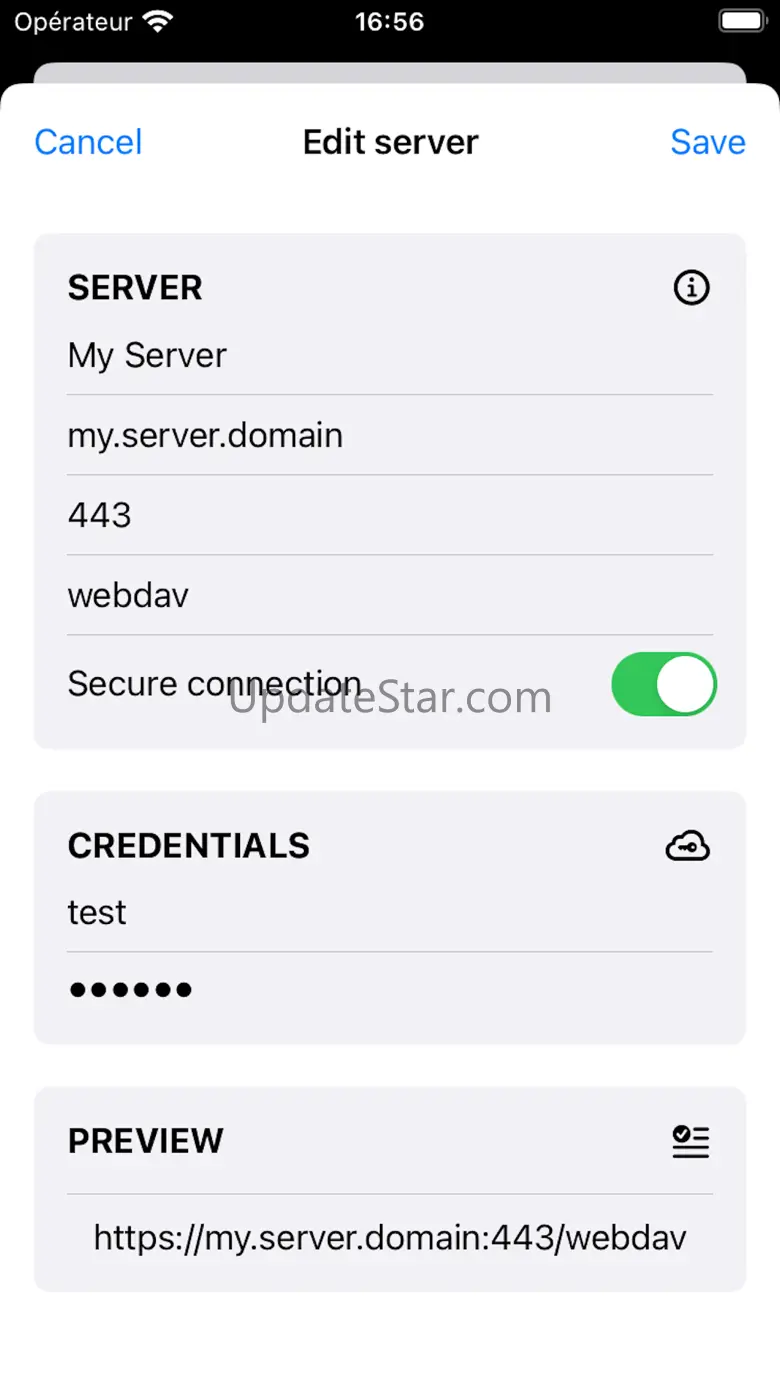Viewport: 780px width, 1387px height.
Task: Edit the username field containing test
Action: tap(390, 912)
